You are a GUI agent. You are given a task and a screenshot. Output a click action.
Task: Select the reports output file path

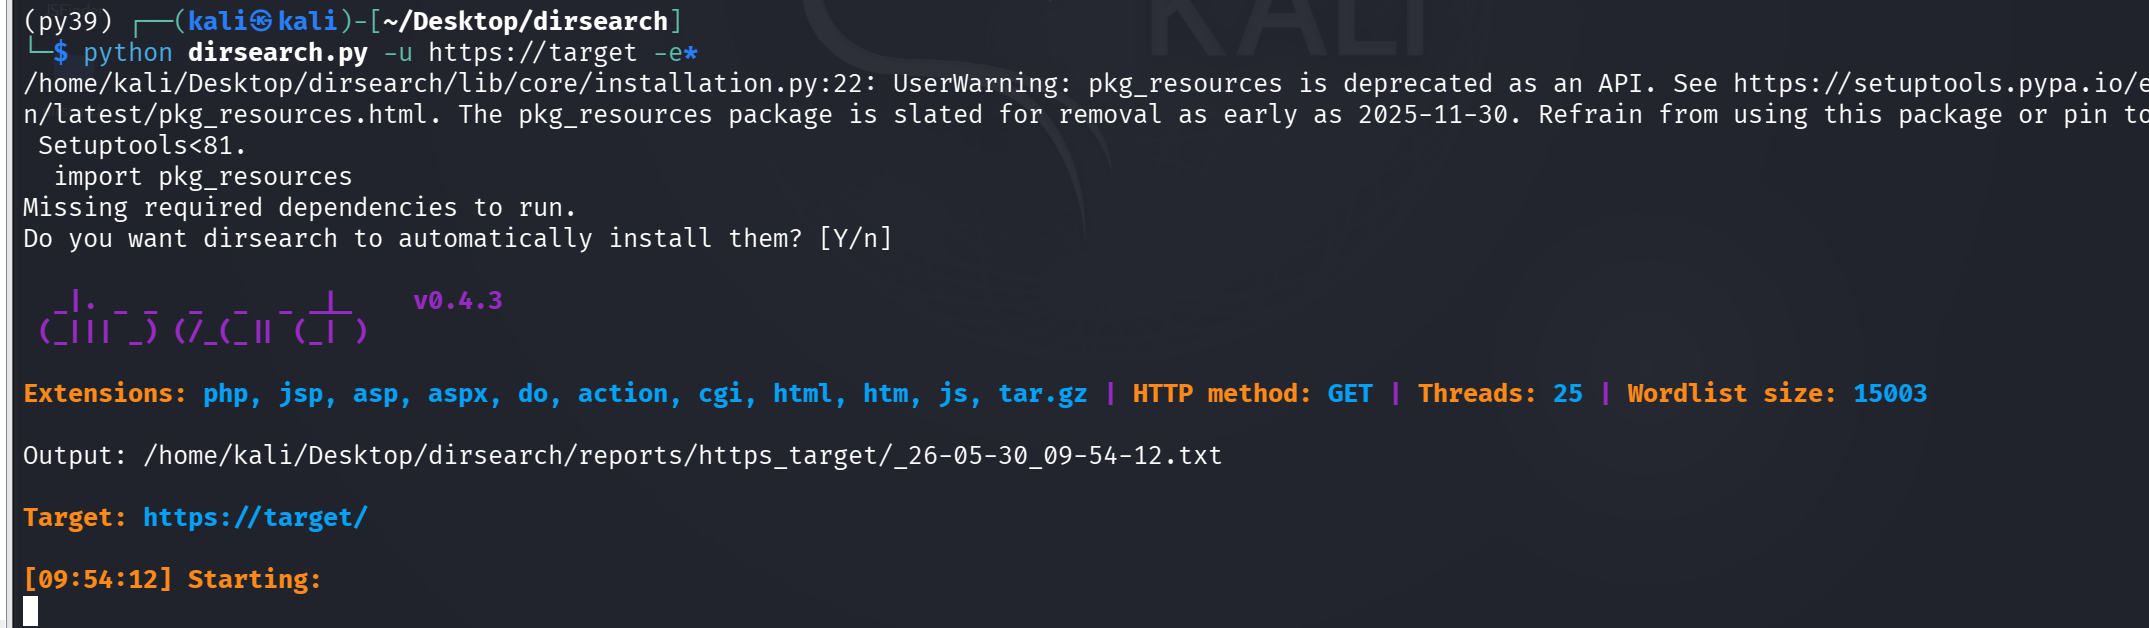(683, 456)
